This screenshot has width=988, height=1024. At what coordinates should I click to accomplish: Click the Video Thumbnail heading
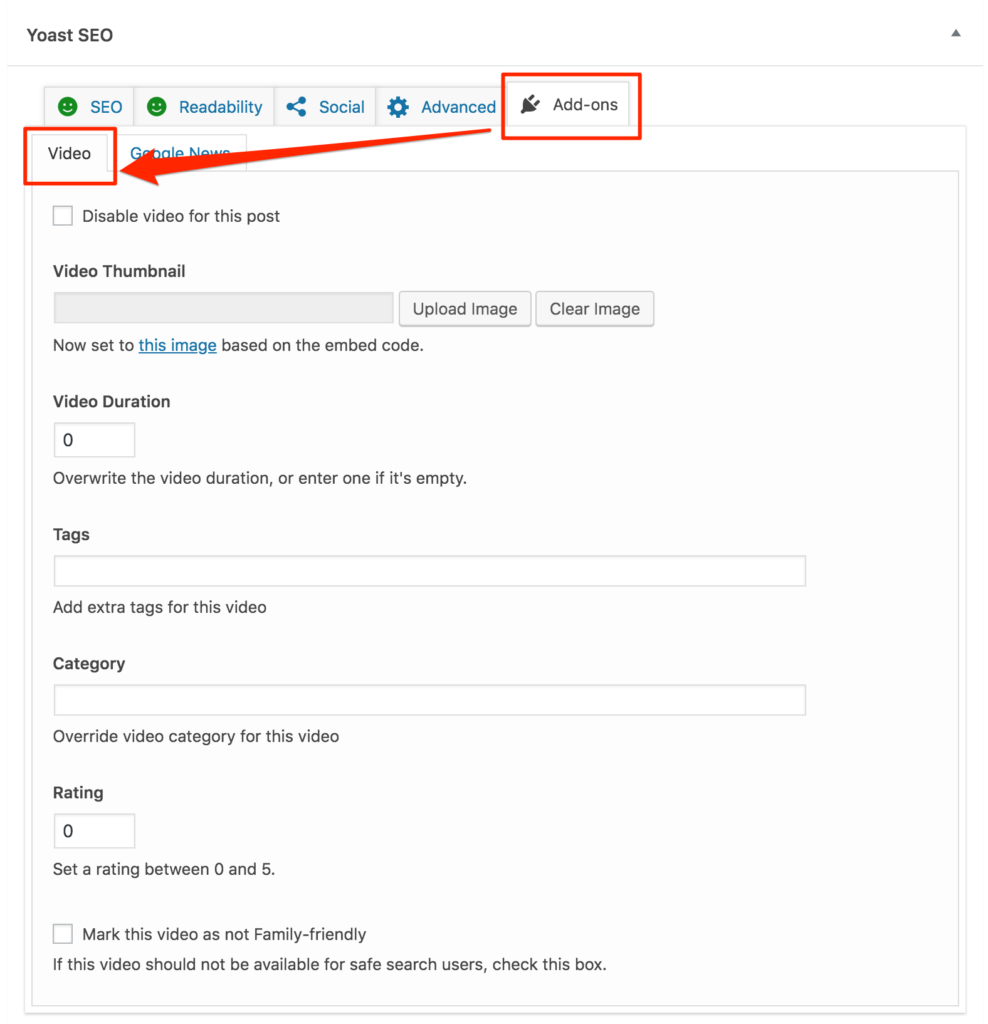[119, 271]
